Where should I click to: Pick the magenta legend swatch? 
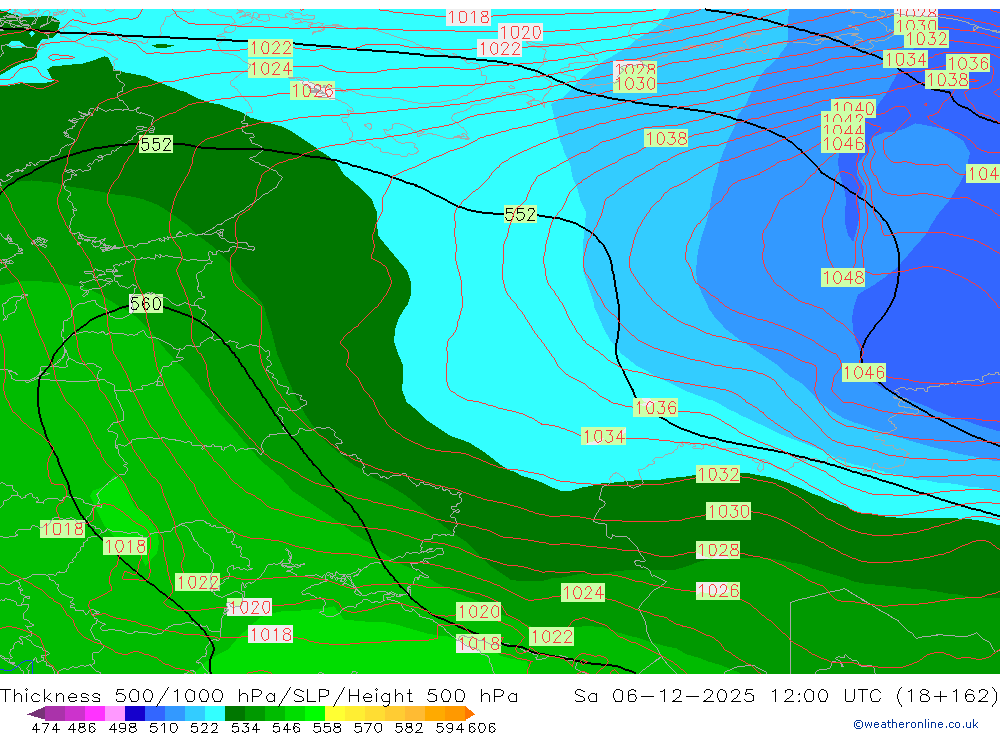94,713
